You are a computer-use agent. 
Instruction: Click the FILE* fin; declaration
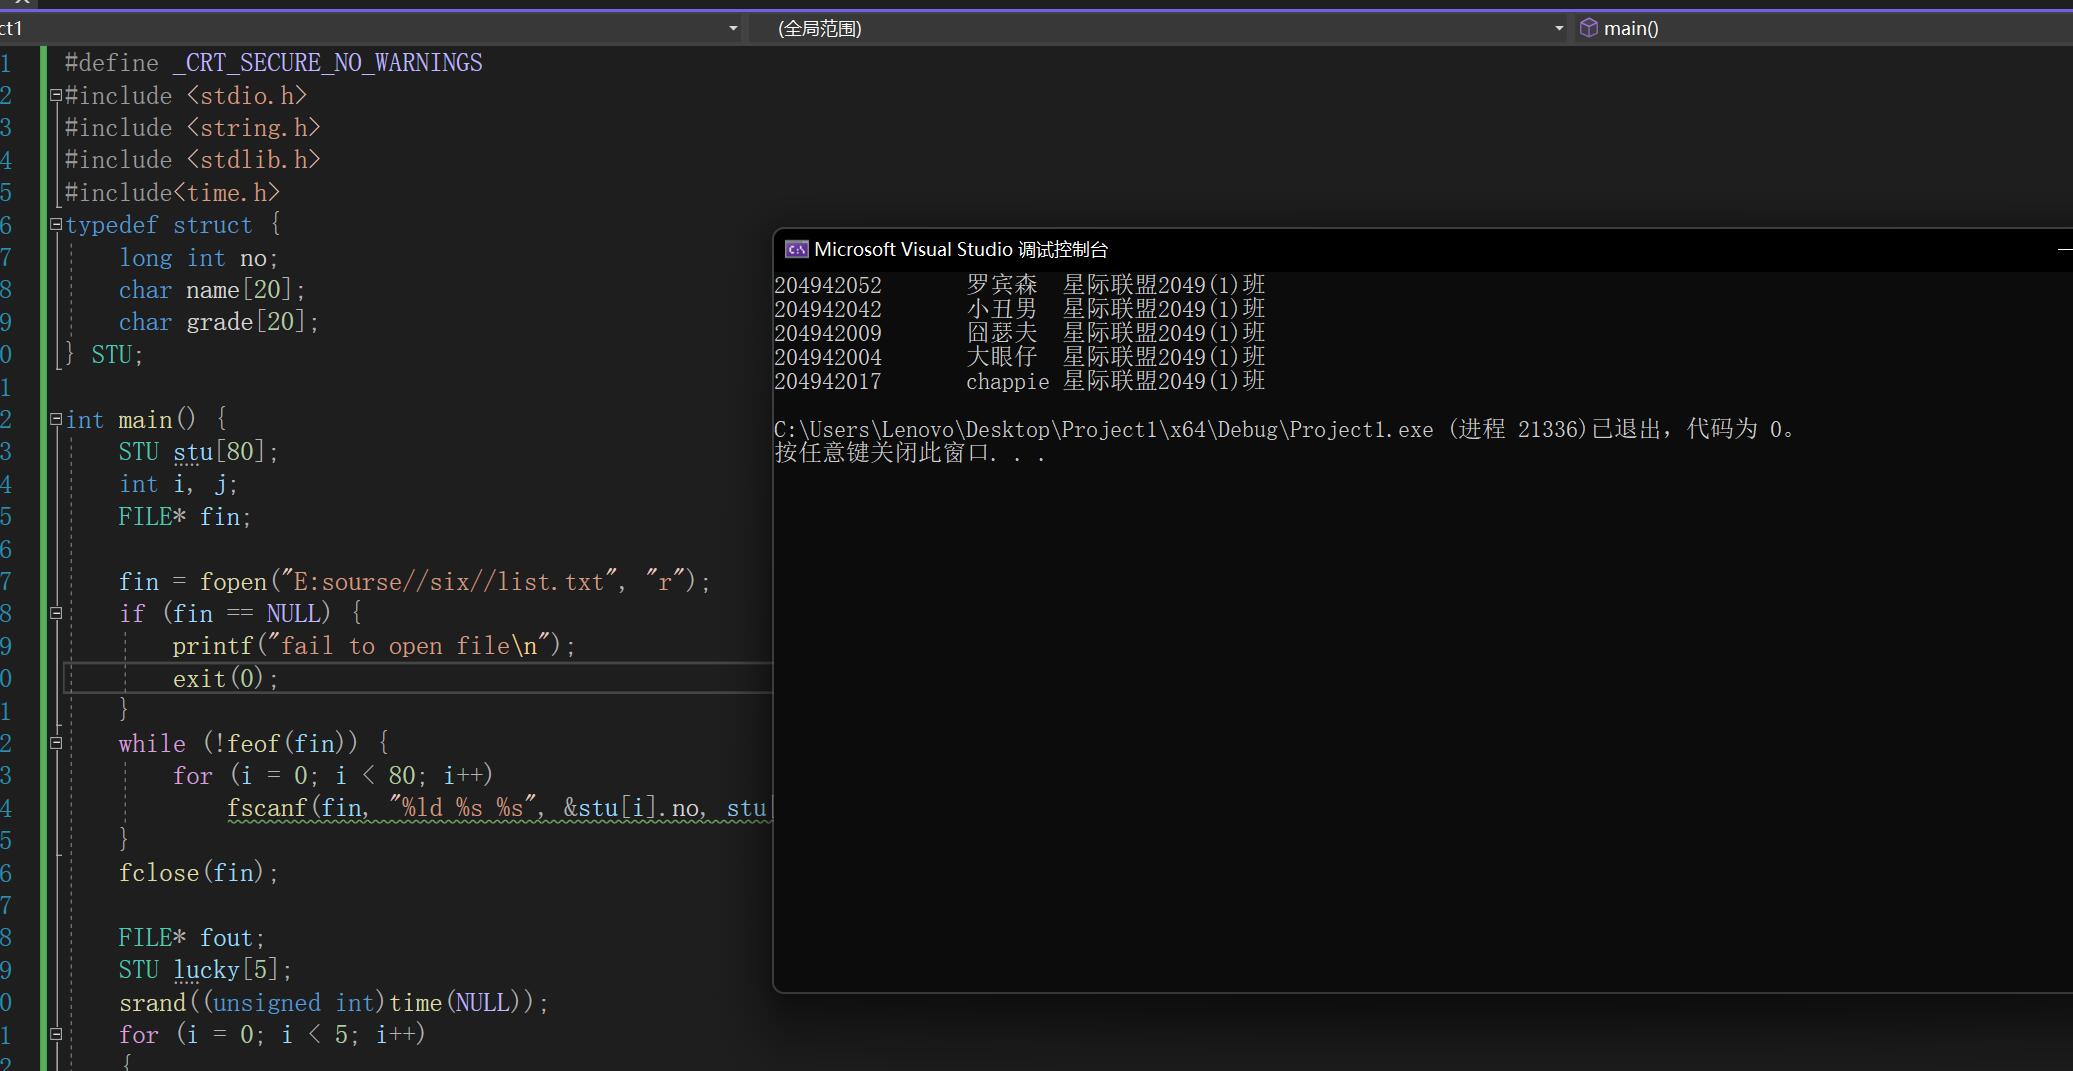click(x=185, y=517)
